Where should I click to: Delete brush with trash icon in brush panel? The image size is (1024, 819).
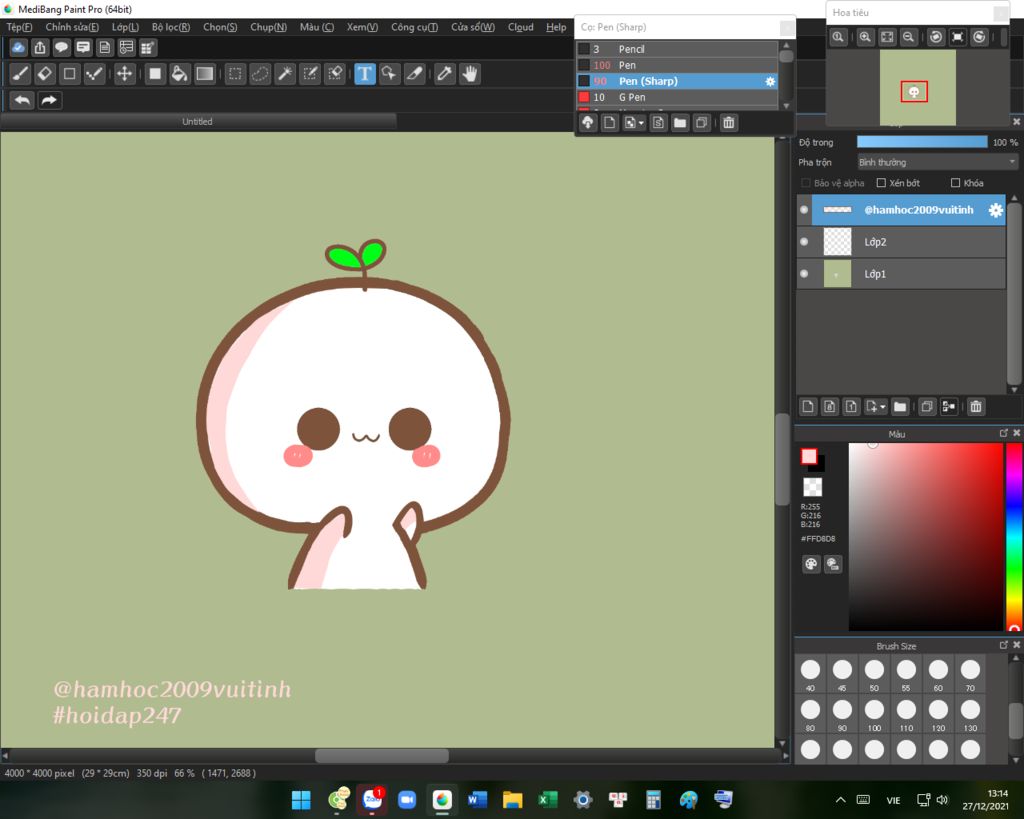(x=729, y=123)
